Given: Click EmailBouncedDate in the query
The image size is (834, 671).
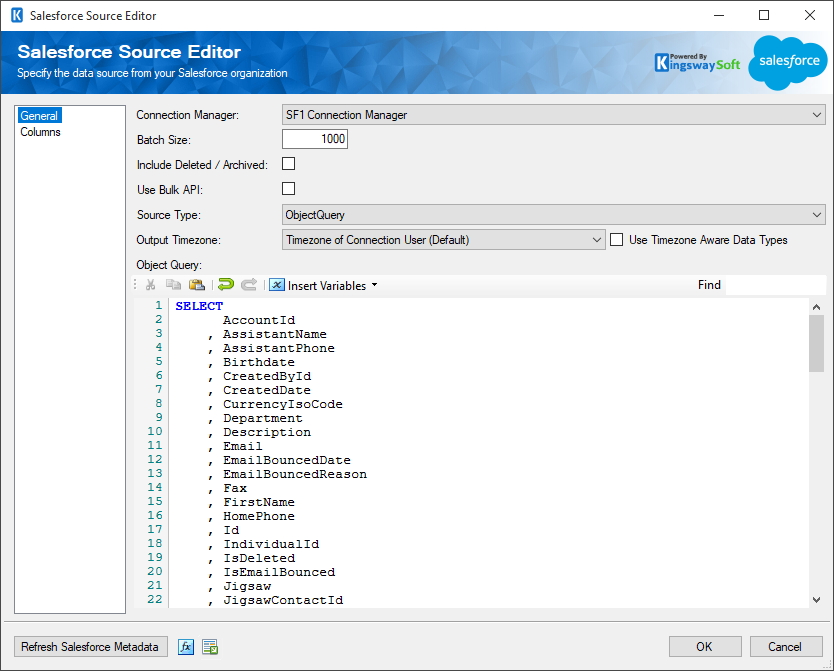Looking at the screenshot, I should coord(287,460).
